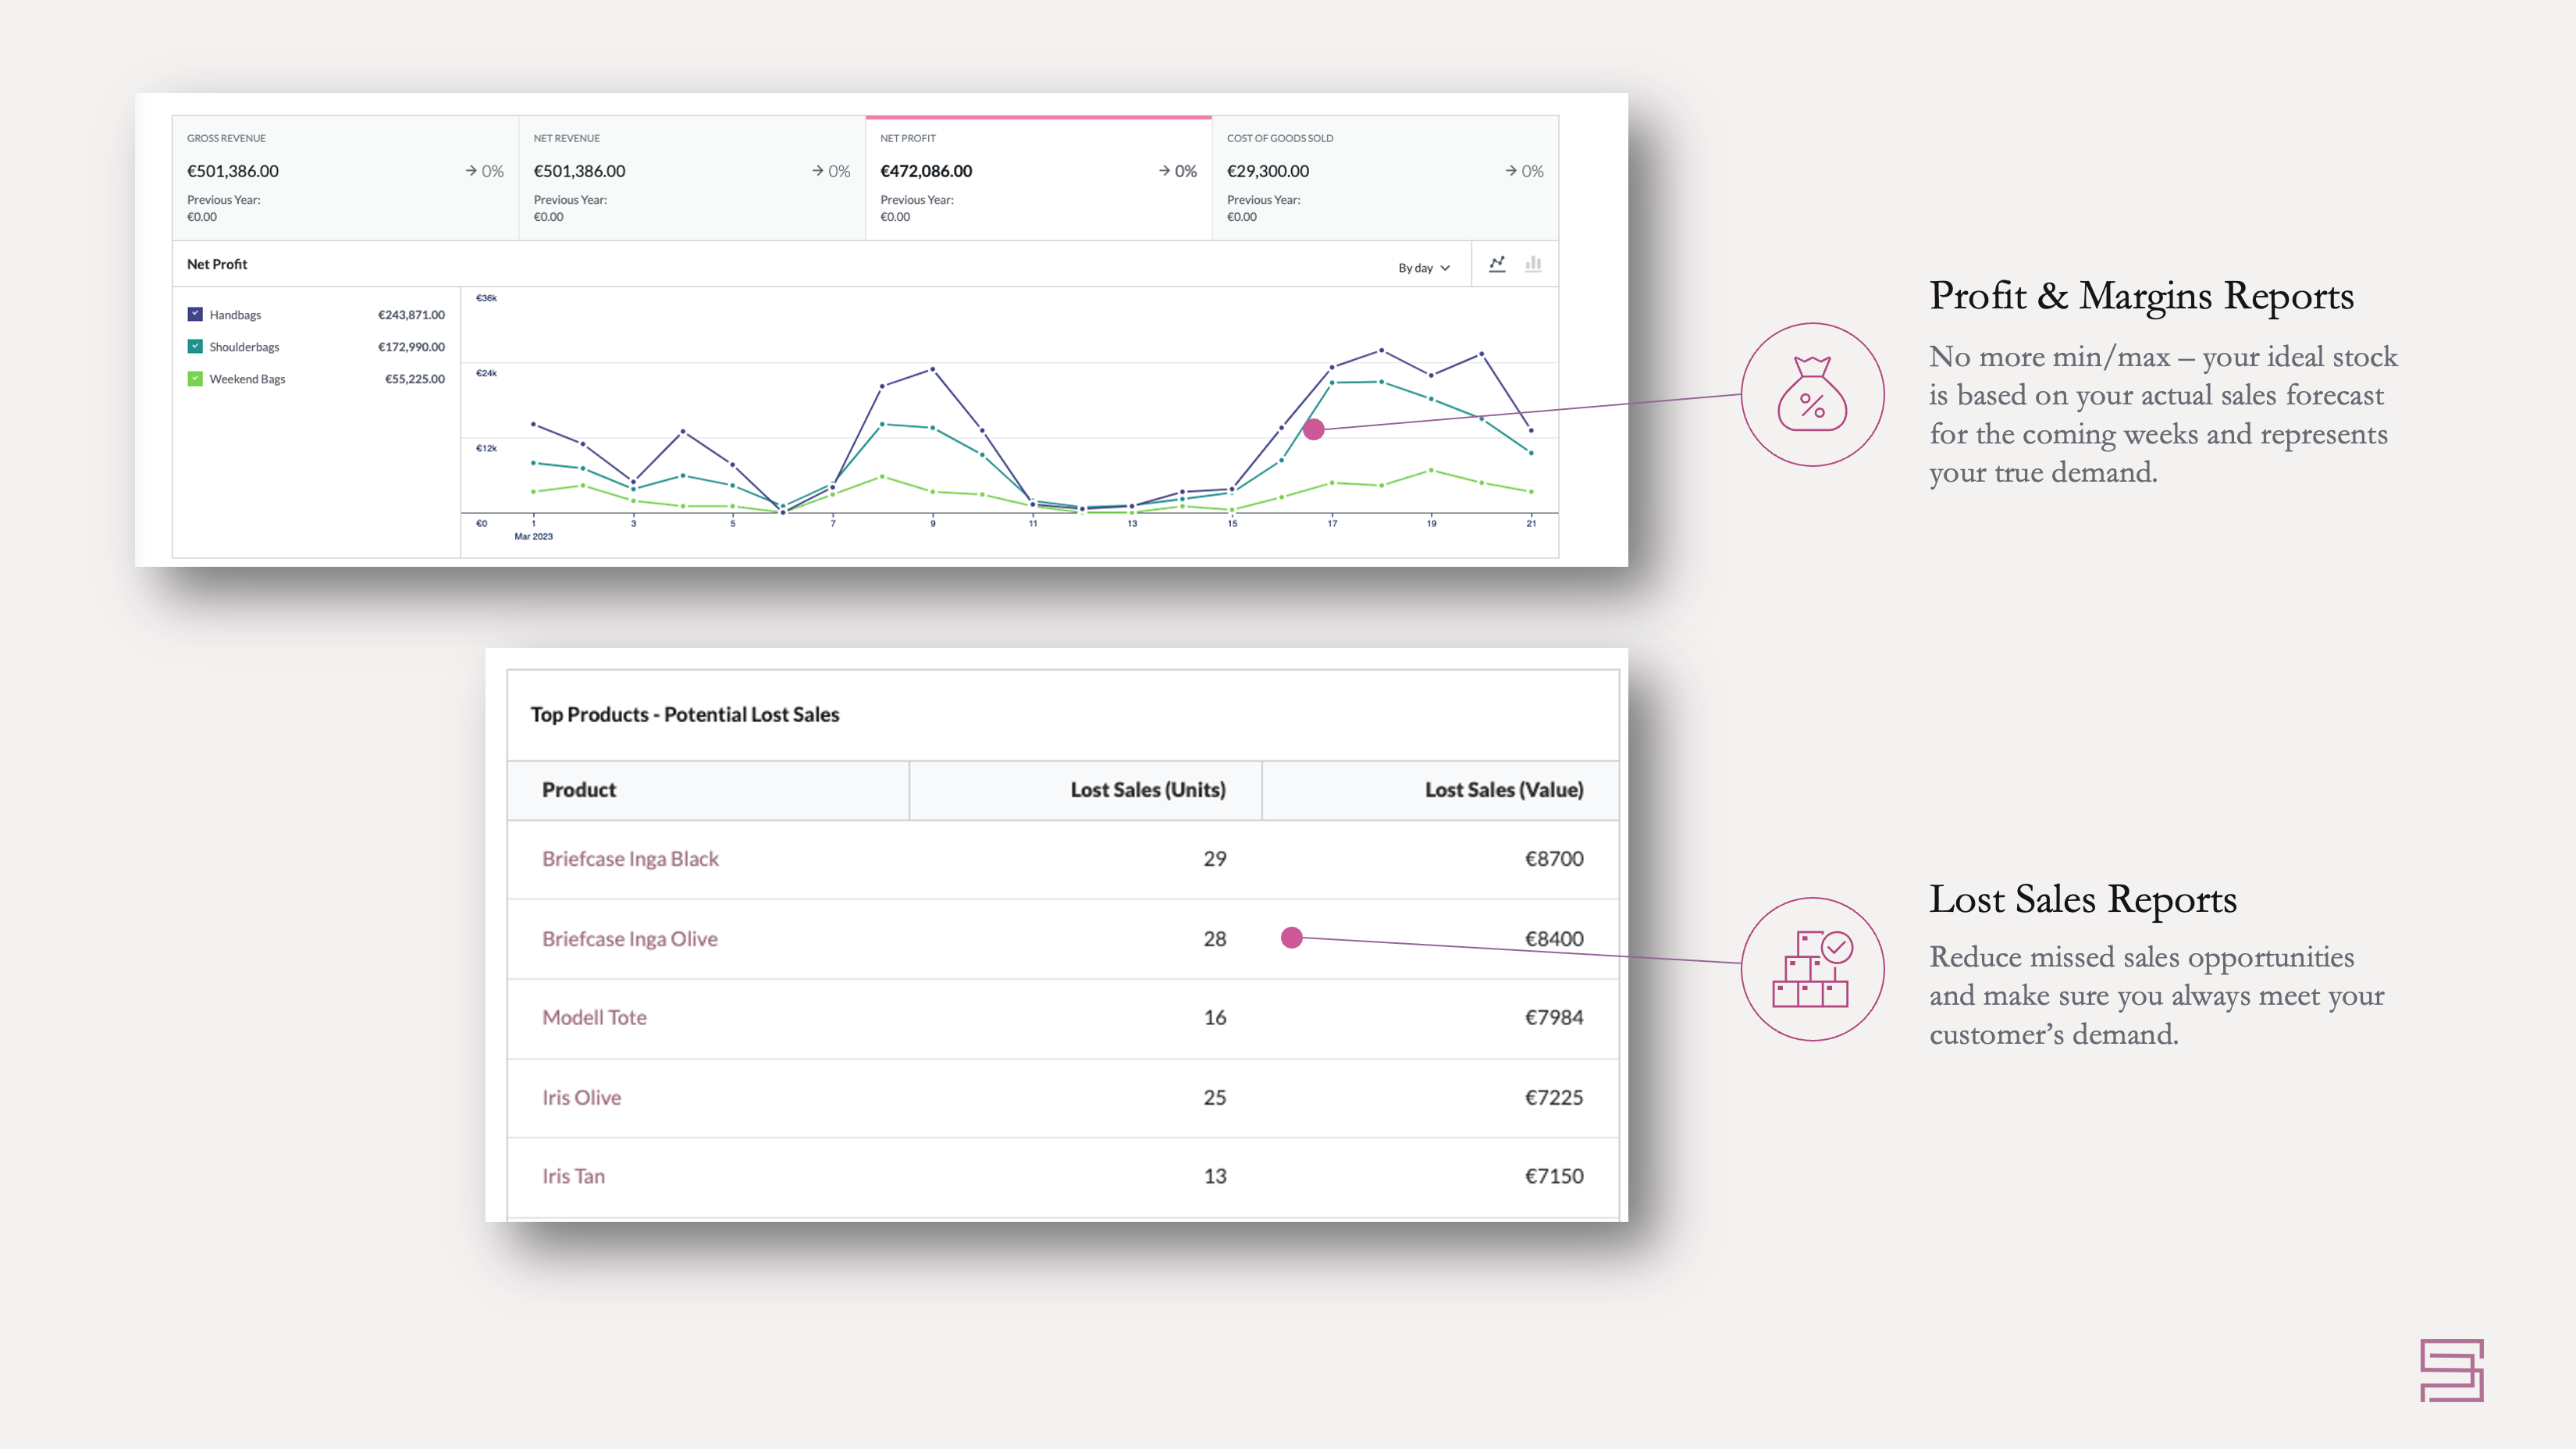Open the Iris Olive product link
The image size is (2576, 1449).
pyautogui.click(x=581, y=1097)
